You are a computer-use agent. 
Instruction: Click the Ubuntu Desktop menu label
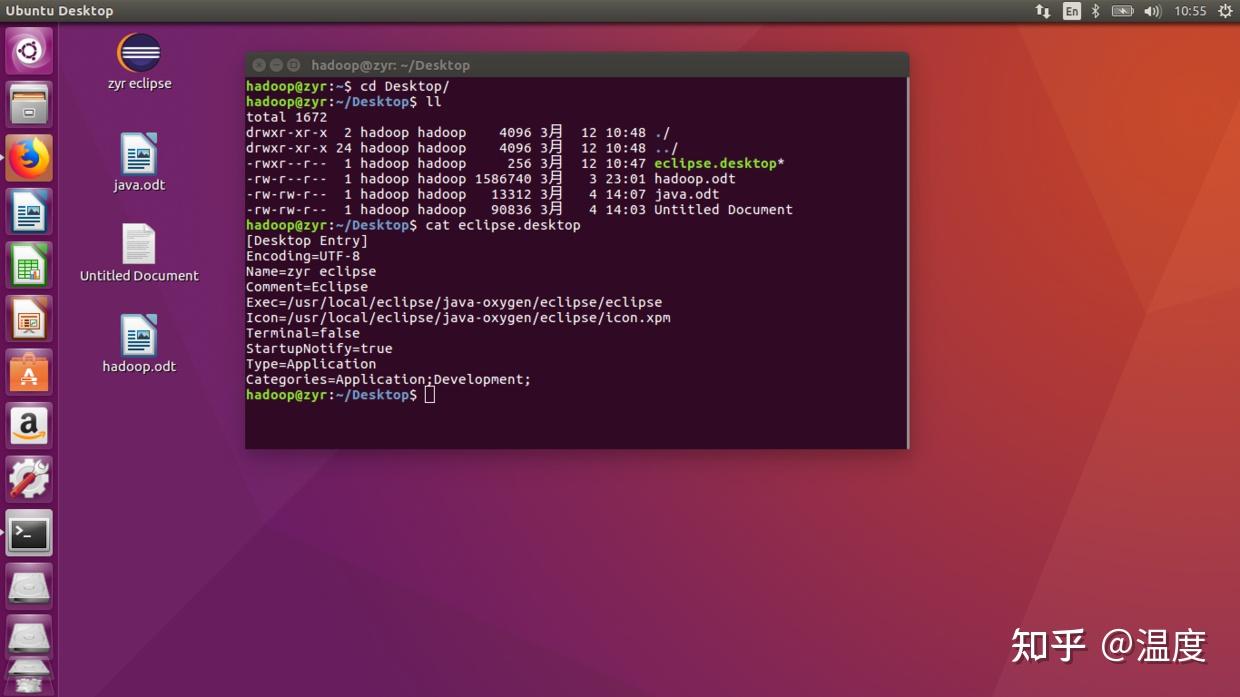click(60, 11)
